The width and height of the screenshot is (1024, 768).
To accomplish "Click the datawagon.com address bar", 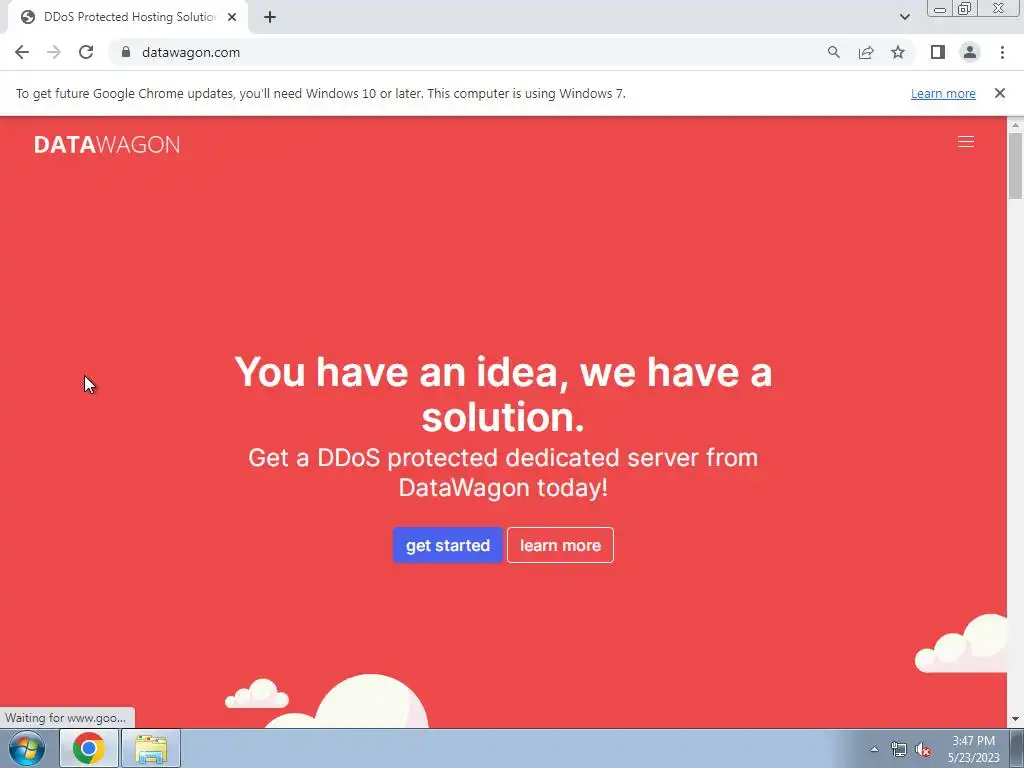I will [467, 52].
